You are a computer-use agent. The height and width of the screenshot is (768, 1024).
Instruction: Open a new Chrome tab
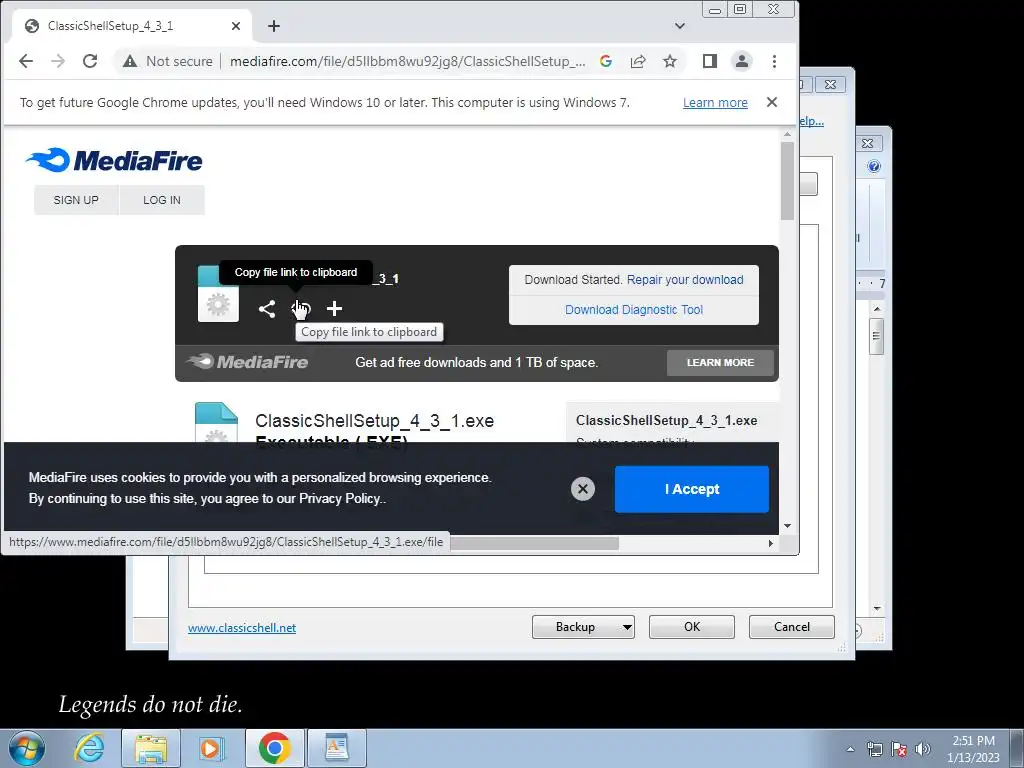274,26
